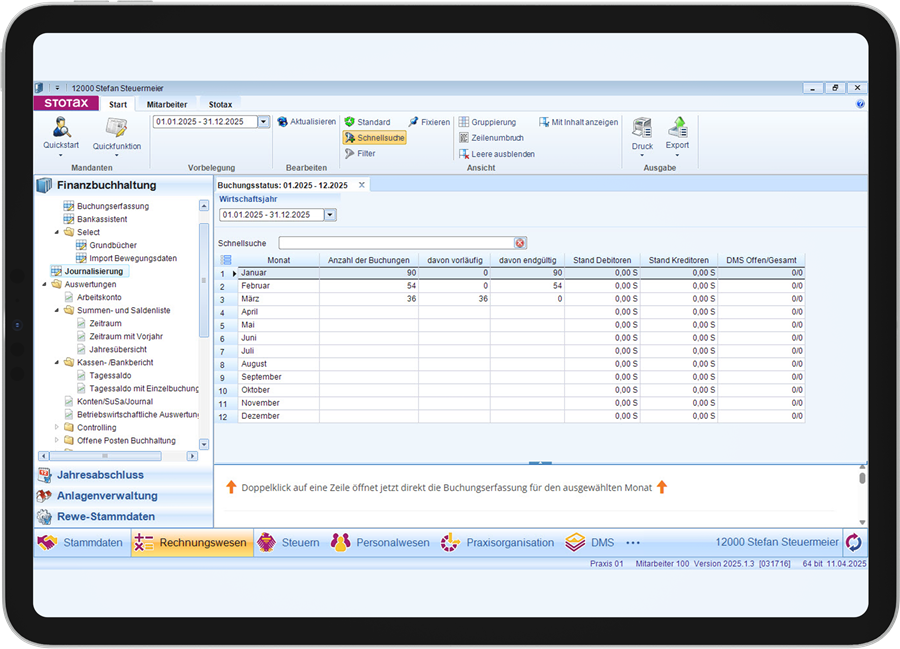This screenshot has width=900, height=649.
Task: Open the Quickfunktion icon
Action: (117, 127)
